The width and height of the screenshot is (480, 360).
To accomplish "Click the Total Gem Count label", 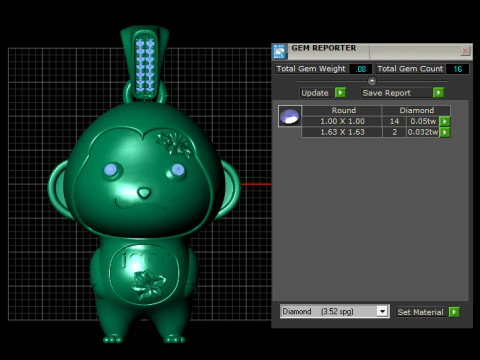I will (410, 69).
